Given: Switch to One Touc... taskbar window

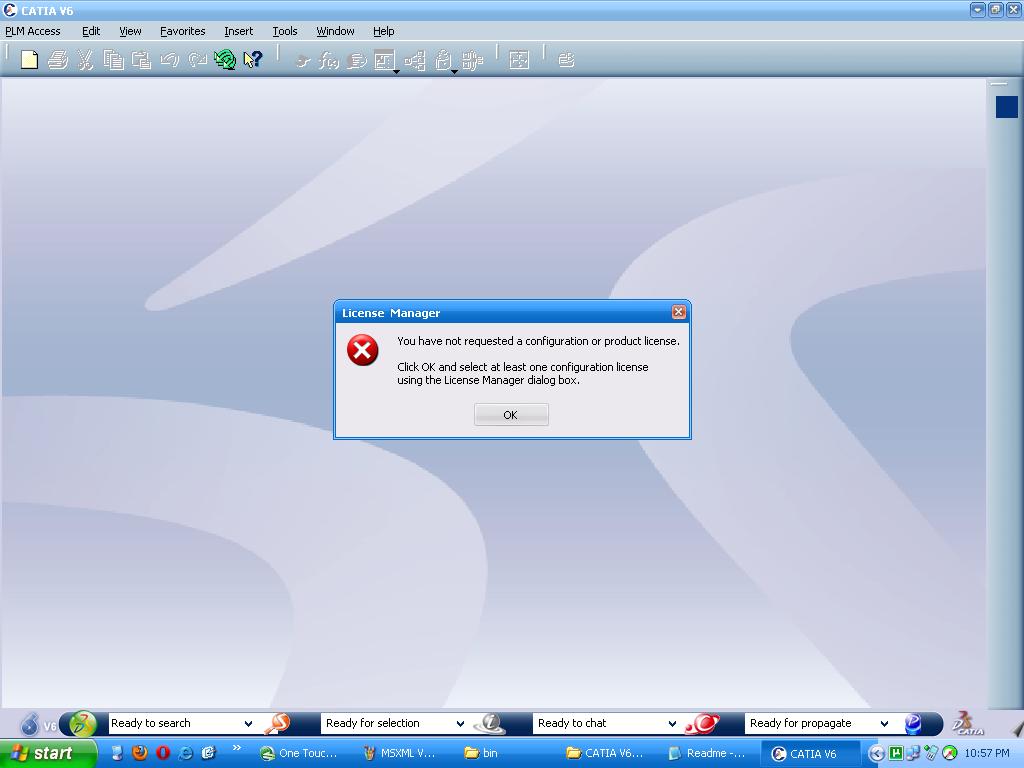Looking at the screenshot, I should coord(299,753).
